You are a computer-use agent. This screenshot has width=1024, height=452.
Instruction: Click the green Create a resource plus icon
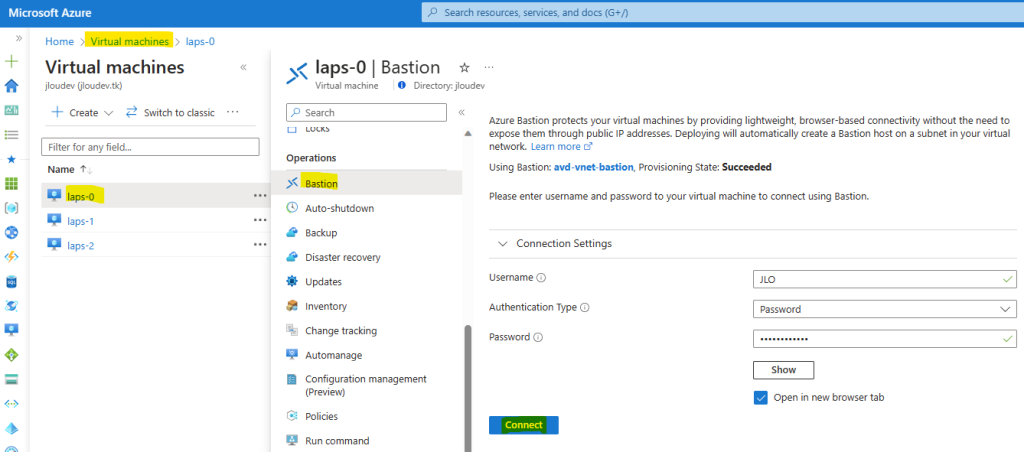pos(12,62)
